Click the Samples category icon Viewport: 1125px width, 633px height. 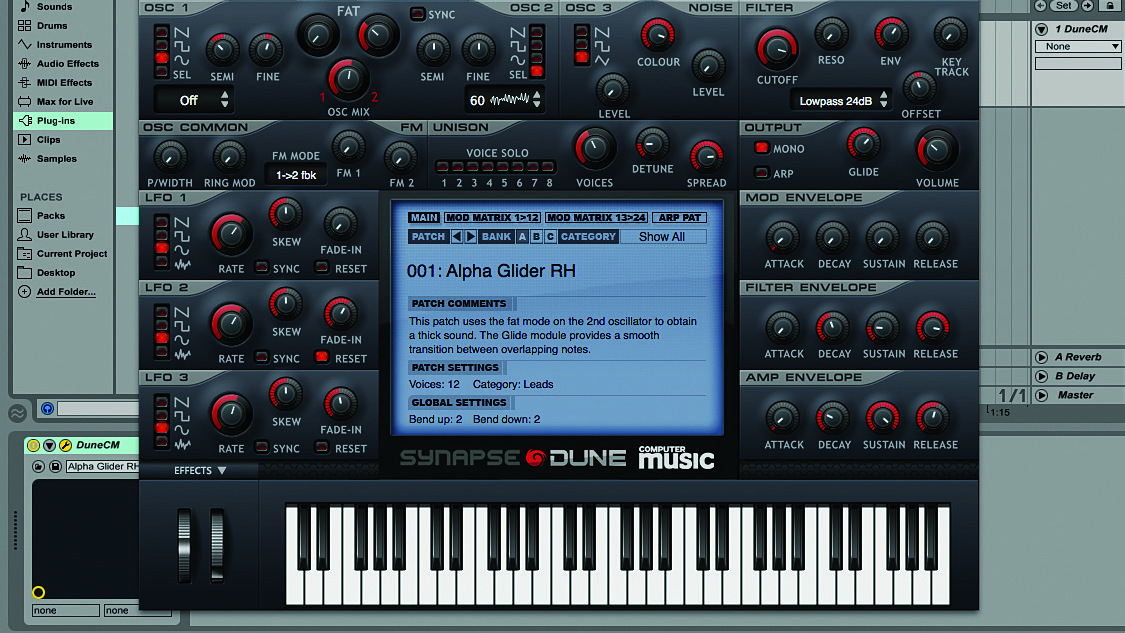coord(24,159)
